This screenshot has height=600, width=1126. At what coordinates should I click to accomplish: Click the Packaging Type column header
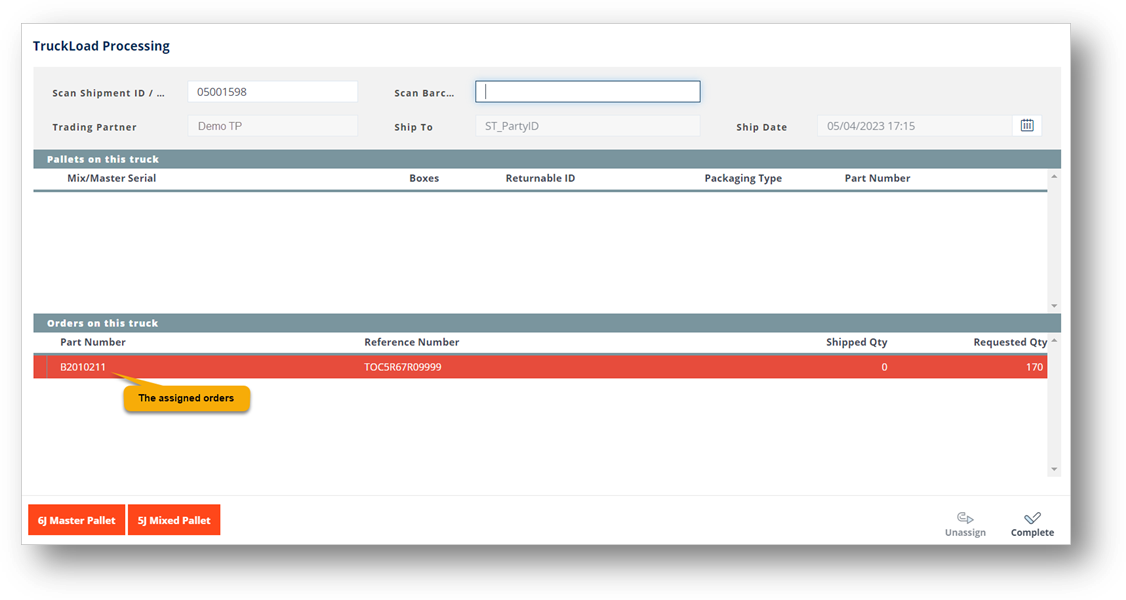[x=743, y=177]
